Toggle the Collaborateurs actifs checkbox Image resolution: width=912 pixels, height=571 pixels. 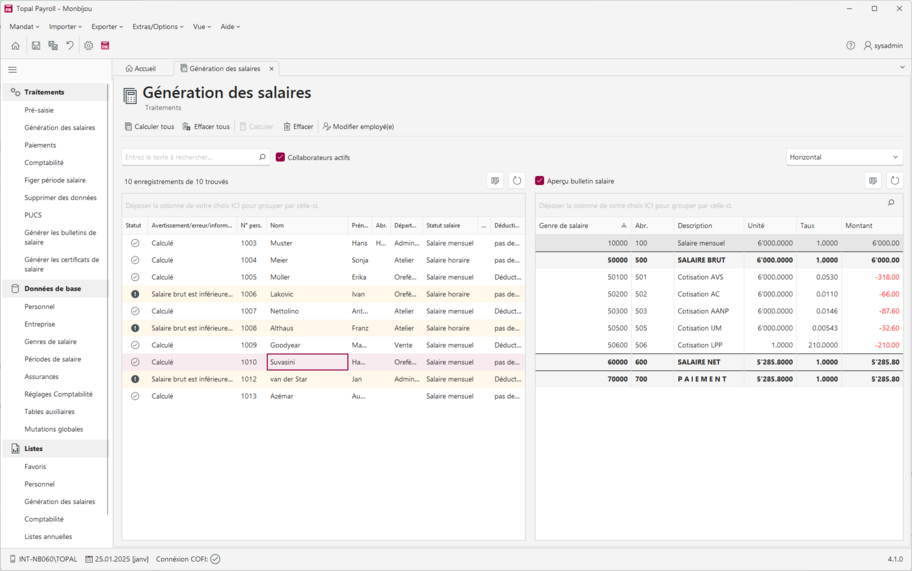click(x=281, y=157)
